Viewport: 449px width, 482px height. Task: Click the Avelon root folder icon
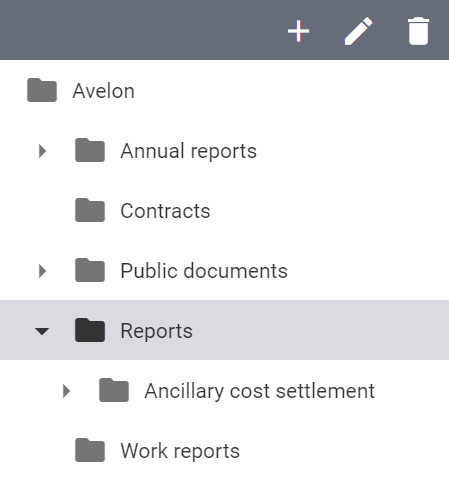point(42,90)
